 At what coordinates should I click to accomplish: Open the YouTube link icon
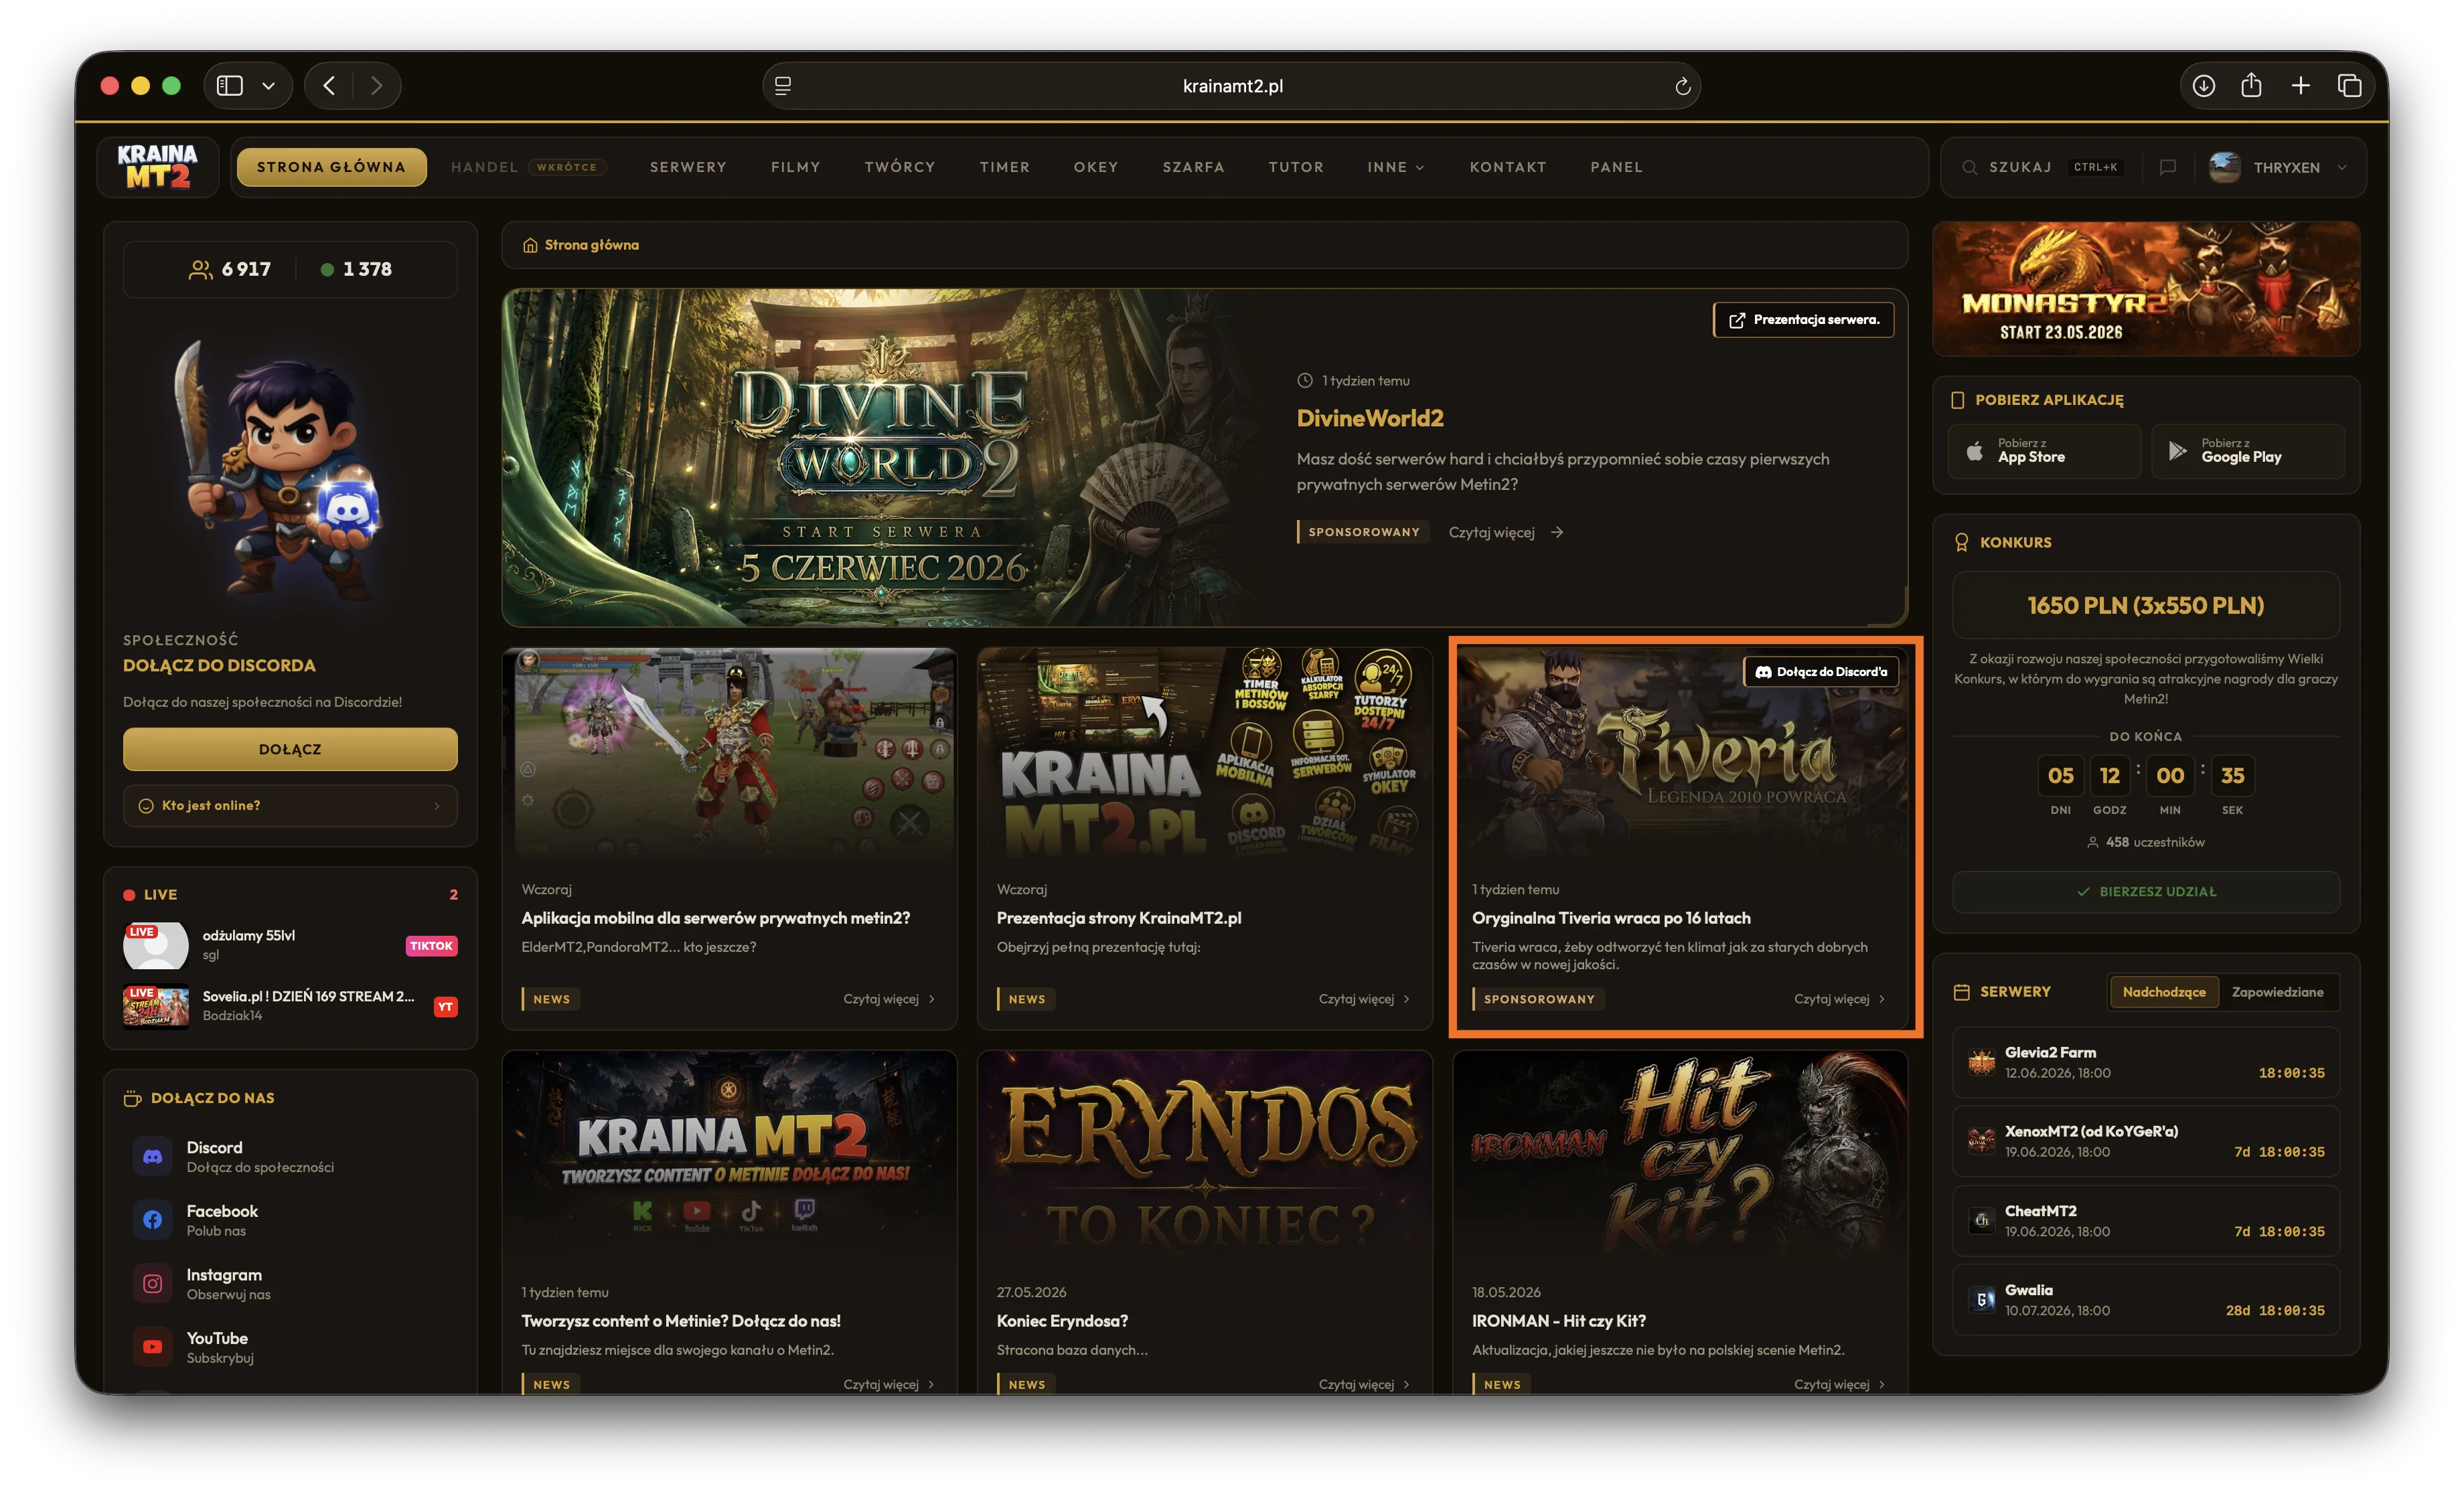(152, 1347)
